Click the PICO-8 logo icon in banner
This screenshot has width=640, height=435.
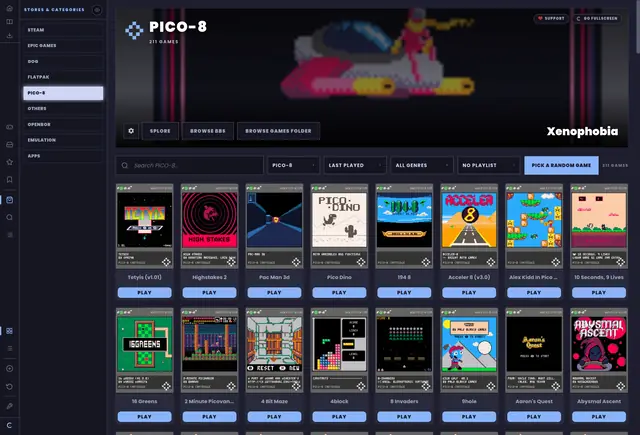[x=134, y=30]
